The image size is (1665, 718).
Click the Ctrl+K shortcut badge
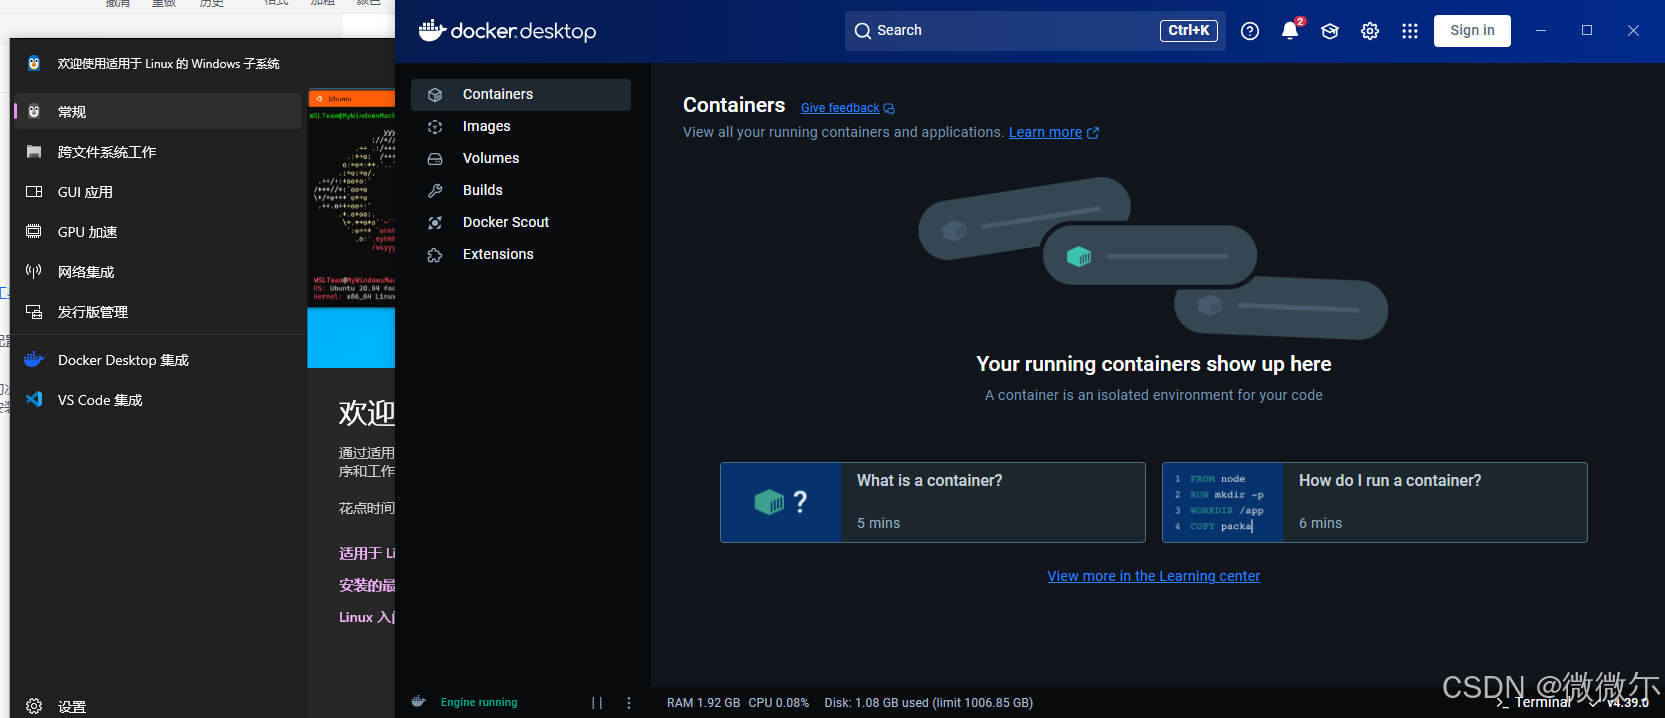tap(1188, 31)
